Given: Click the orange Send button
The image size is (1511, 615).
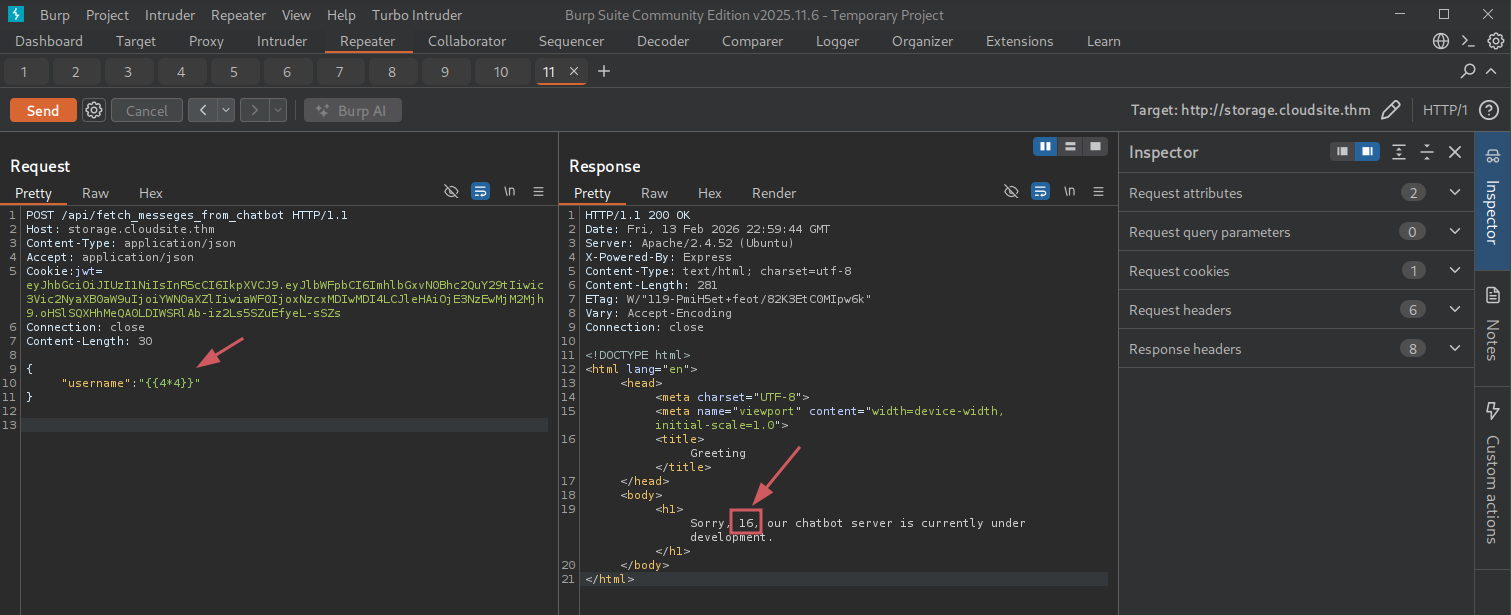Looking at the screenshot, I should coord(43,111).
